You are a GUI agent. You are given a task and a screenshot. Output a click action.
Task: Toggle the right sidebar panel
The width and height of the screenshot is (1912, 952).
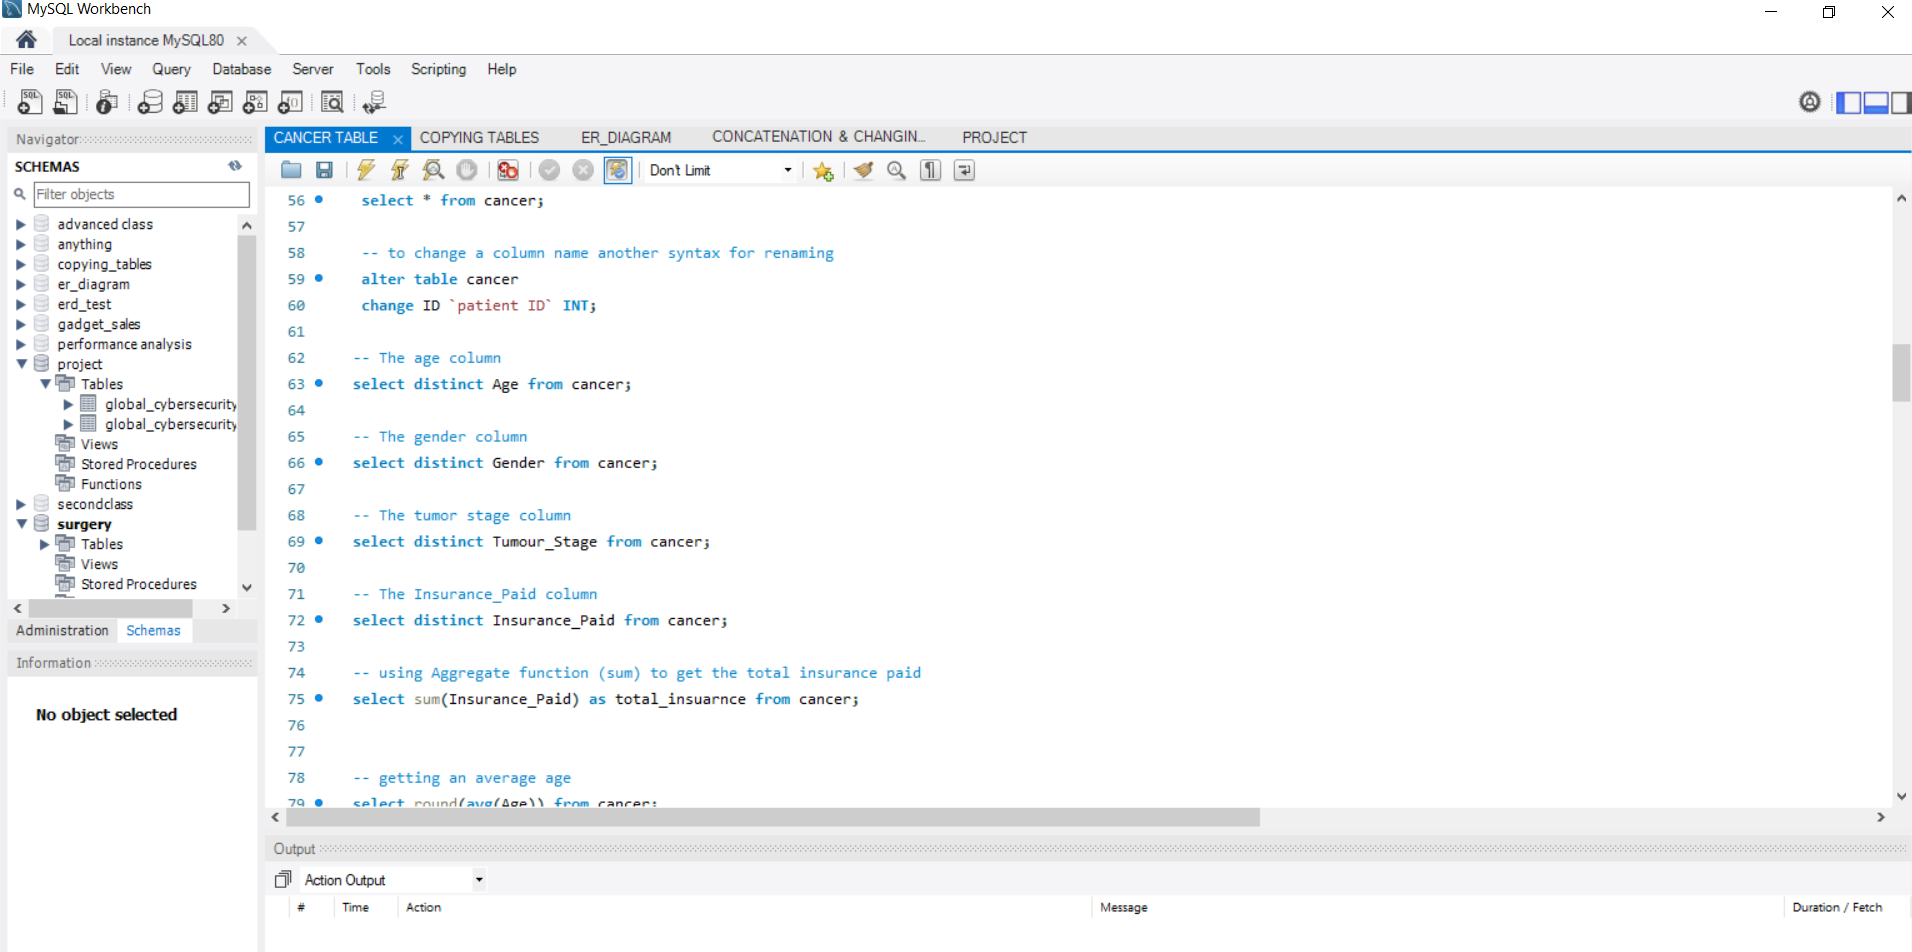tap(1901, 102)
